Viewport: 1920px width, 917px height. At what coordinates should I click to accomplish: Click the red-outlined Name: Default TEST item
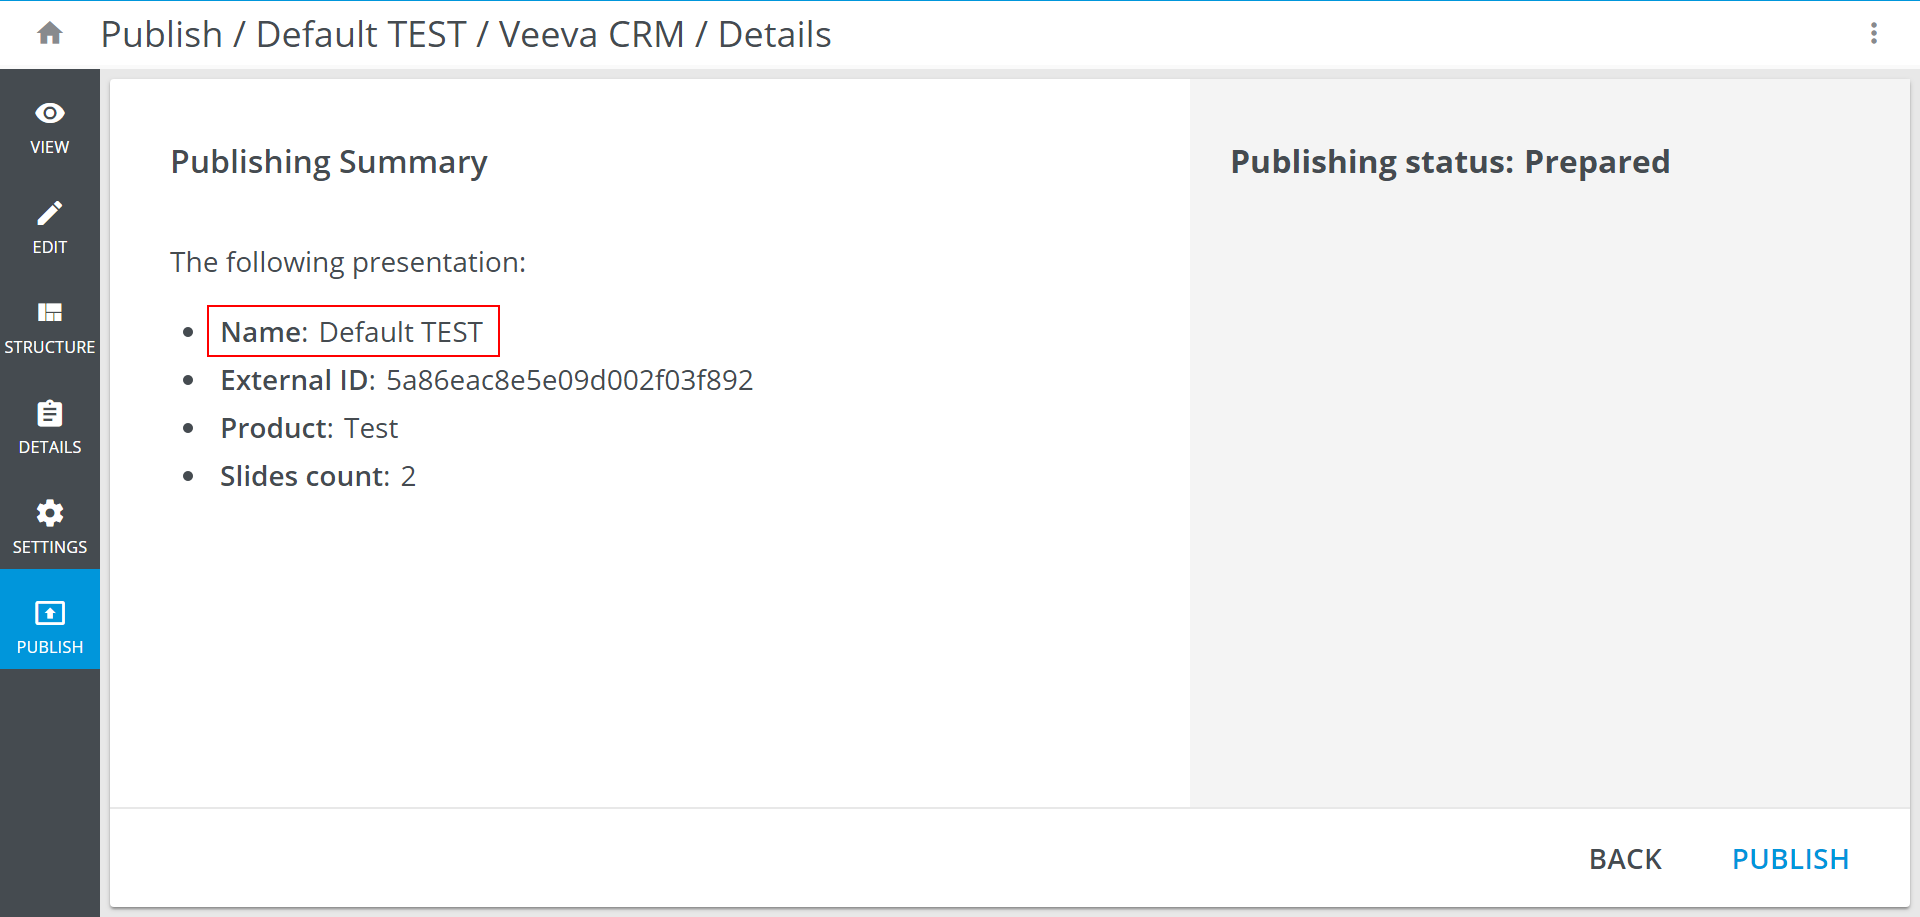pos(352,332)
